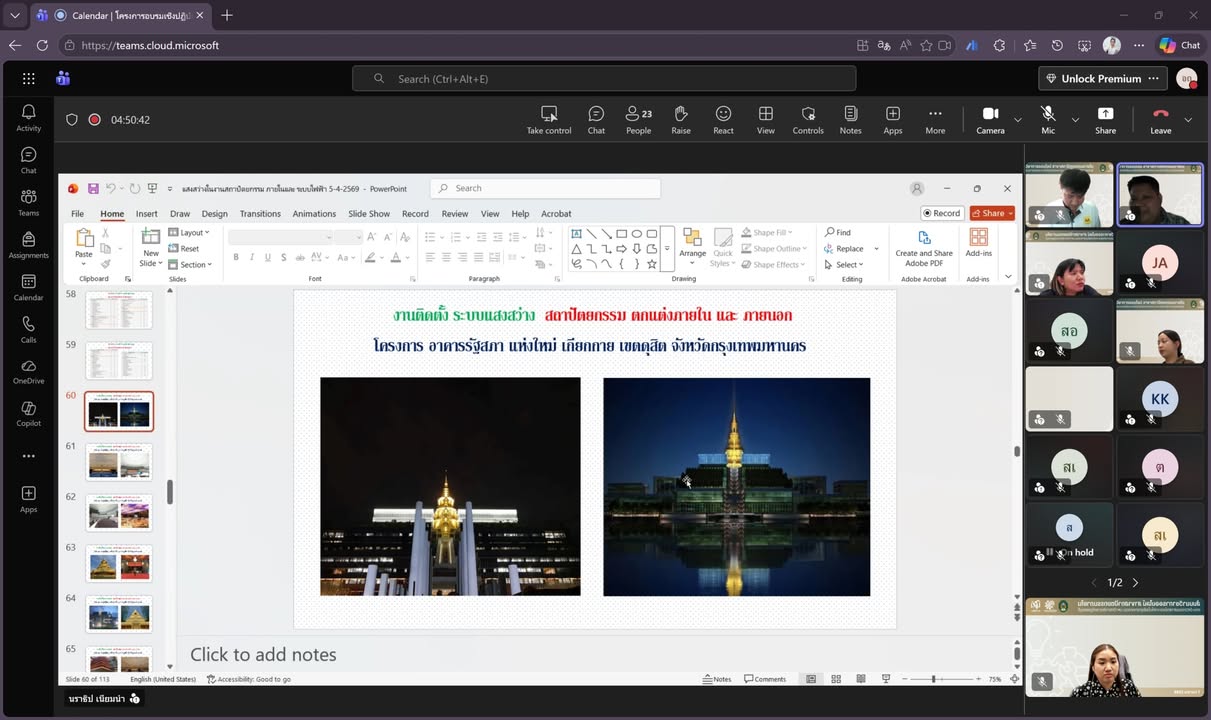Expand the Mic options dropdown arrow
This screenshot has width=1211, height=720.
click(x=1075, y=120)
